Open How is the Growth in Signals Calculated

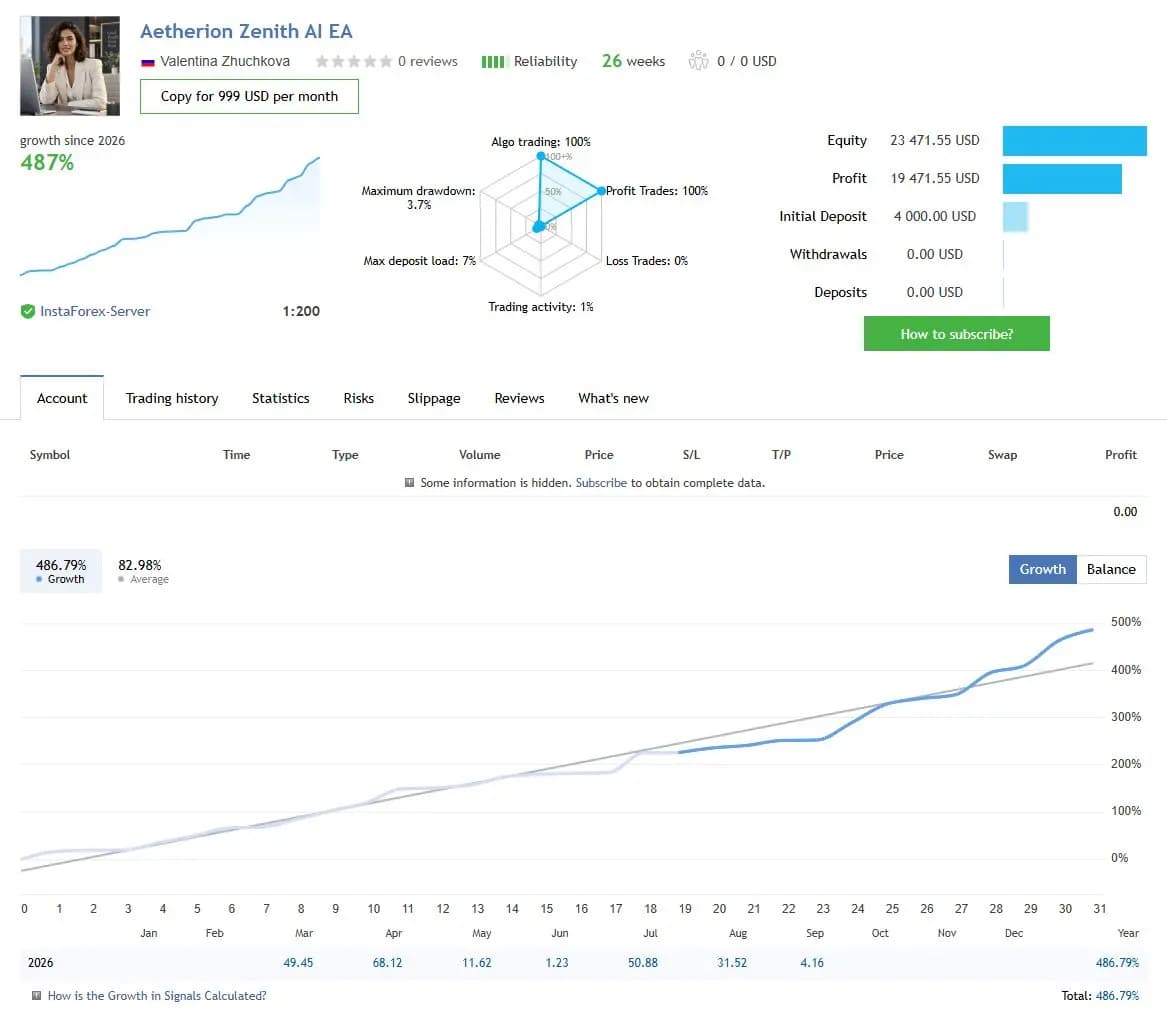(157, 996)
